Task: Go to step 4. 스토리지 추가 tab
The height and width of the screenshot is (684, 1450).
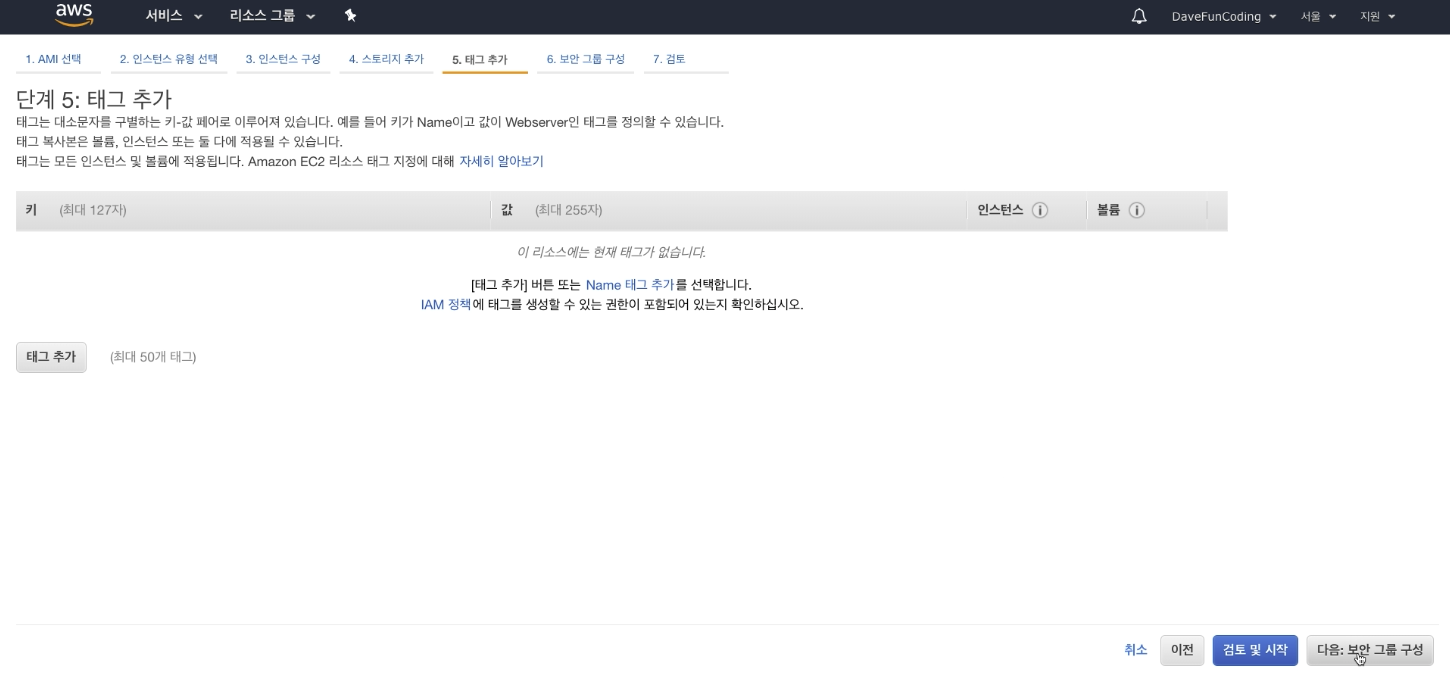Action: [386, 59]
